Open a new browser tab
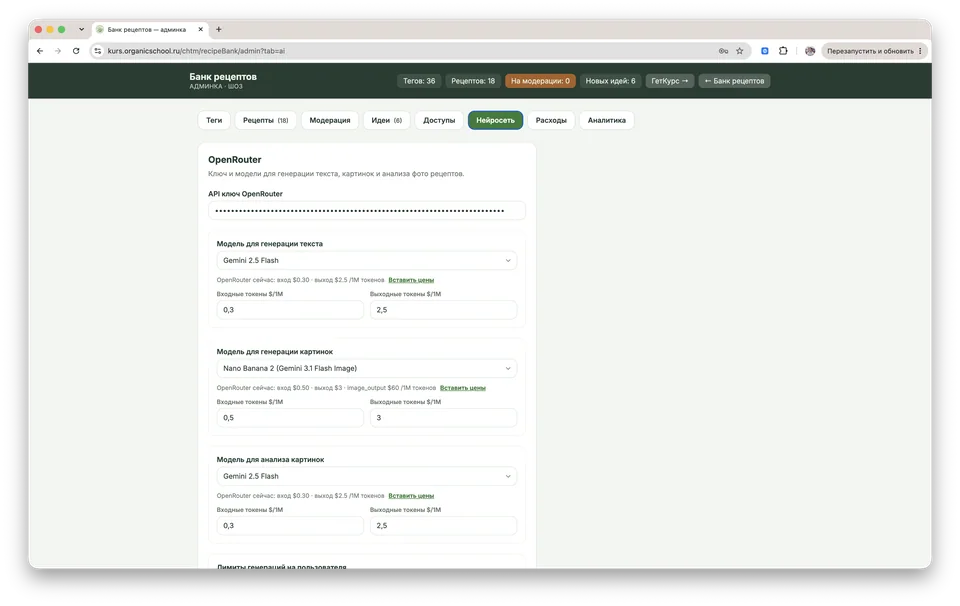This screenshot has width=960, height=606. coord(219,29)
